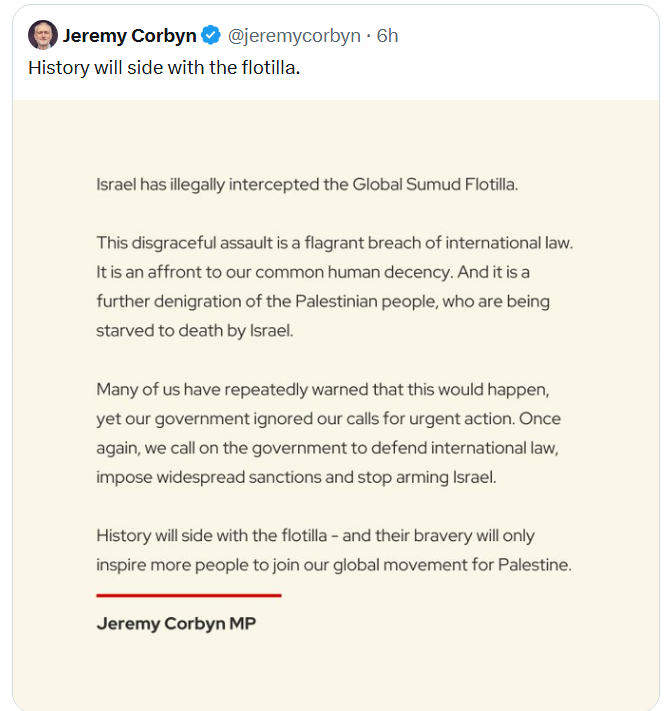The image size is (669, 711).
Task: Click the blue verified badge
Action: click(x=211, y=36)
